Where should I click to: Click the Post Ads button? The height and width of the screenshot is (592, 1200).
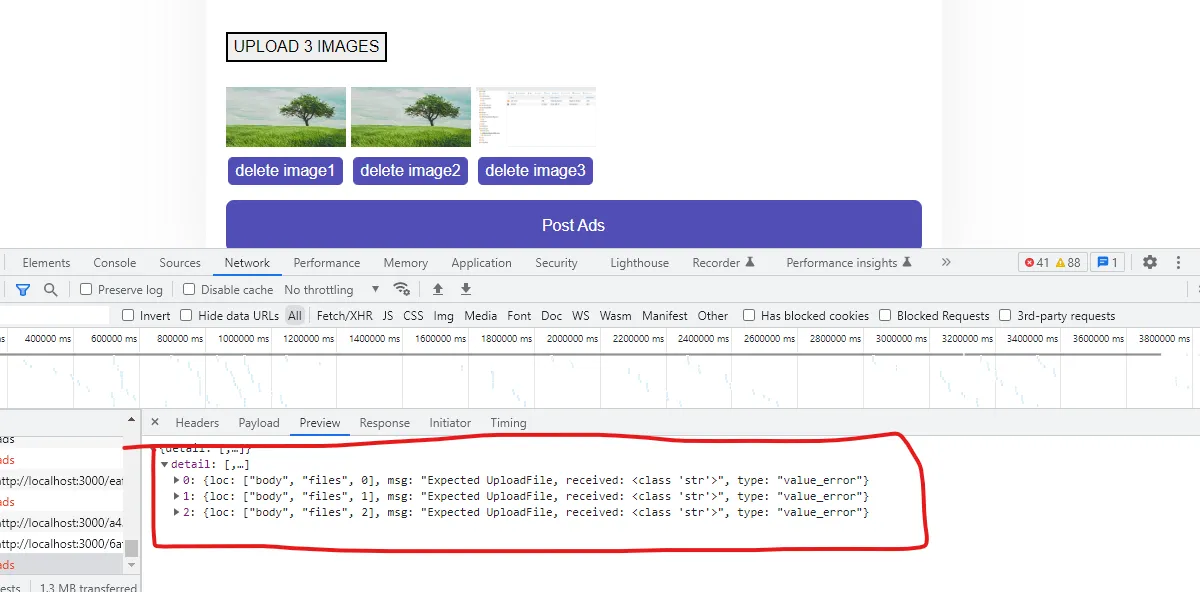click(573, 224)
